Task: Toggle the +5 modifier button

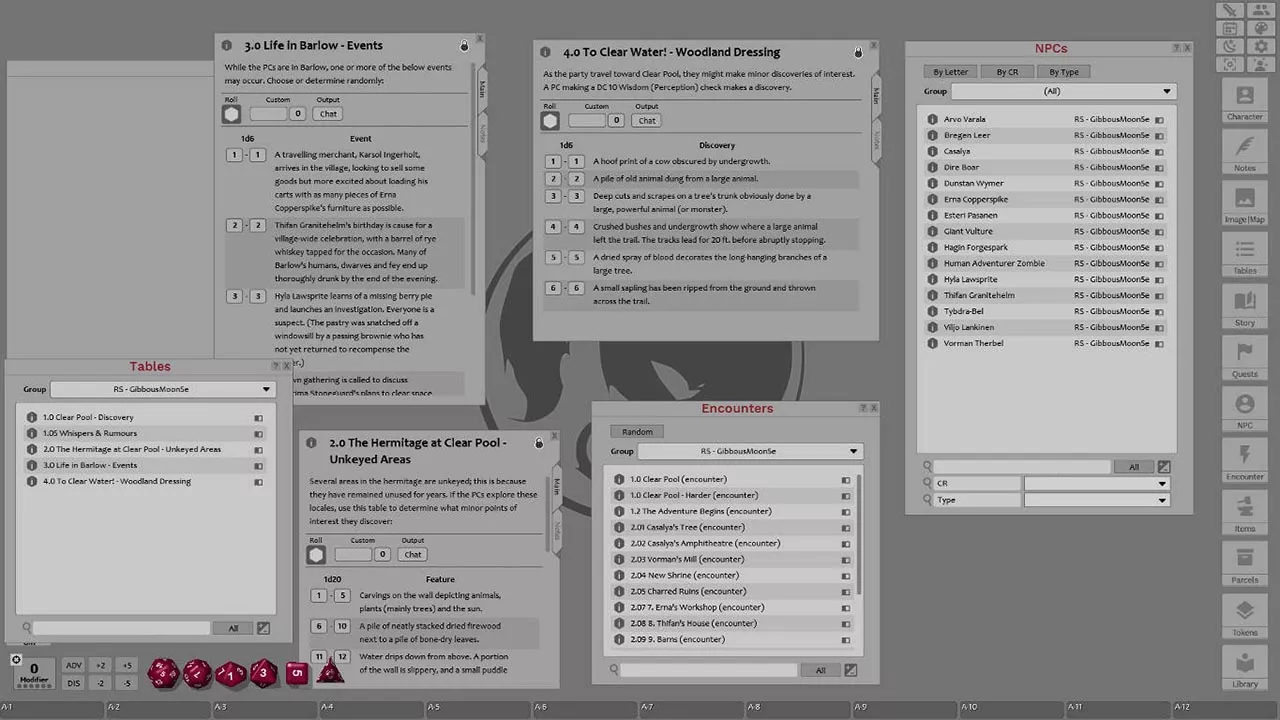Action: click(x=126, y=665)
